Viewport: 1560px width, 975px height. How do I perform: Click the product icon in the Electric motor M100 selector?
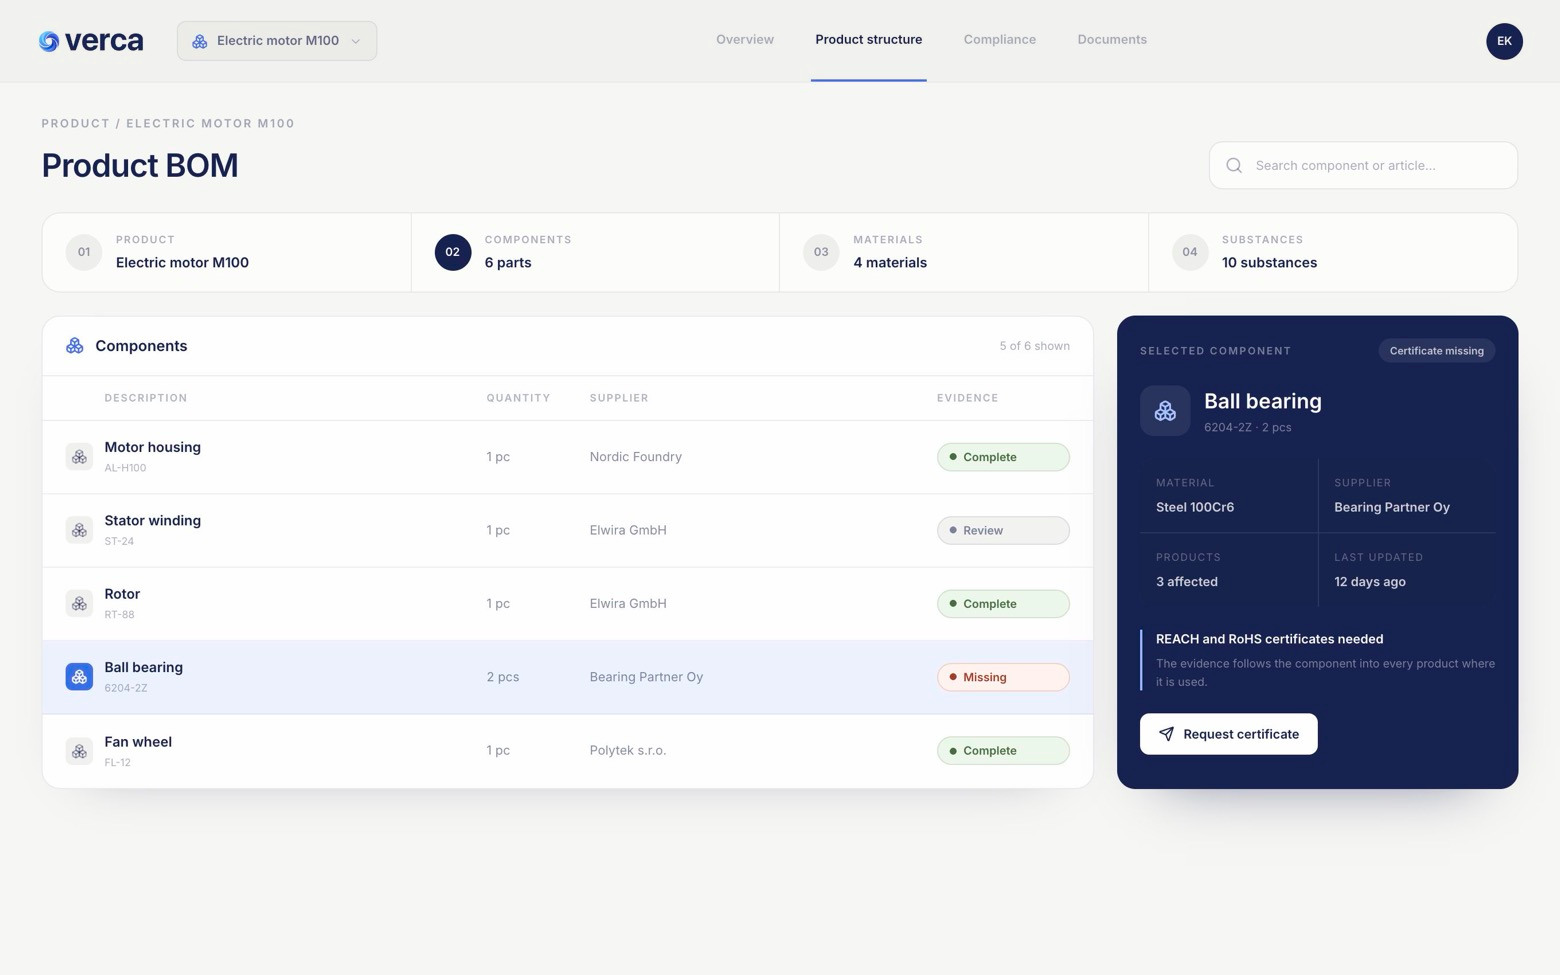point(200,41)
